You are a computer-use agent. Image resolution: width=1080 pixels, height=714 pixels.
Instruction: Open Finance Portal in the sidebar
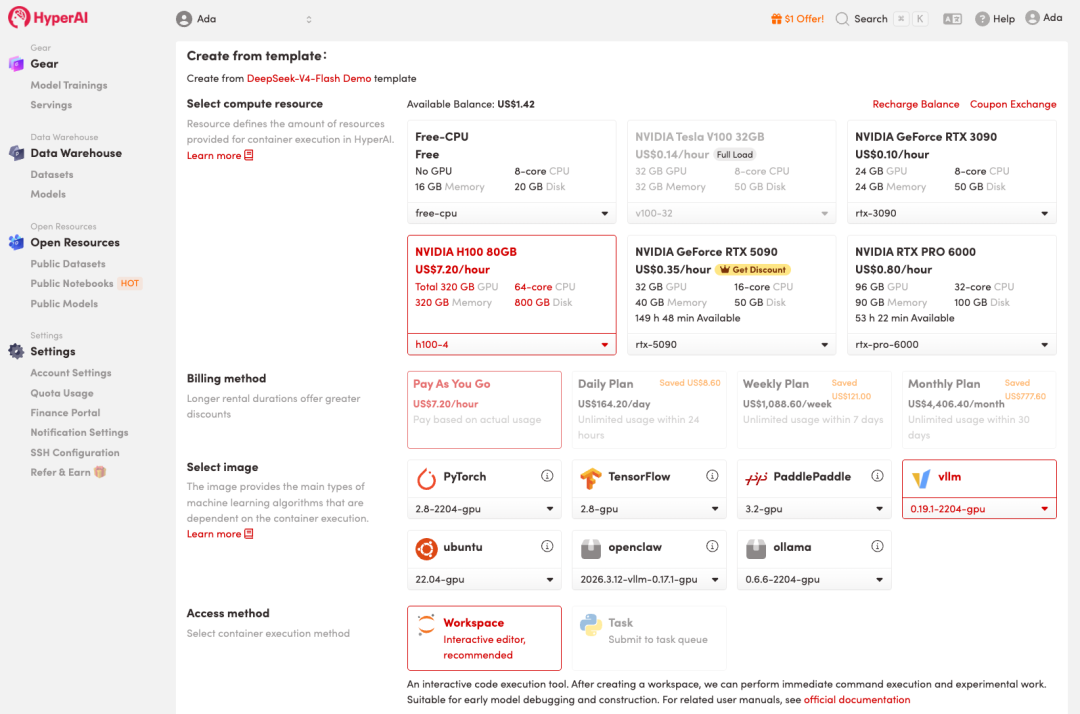(x=65, y=412)
